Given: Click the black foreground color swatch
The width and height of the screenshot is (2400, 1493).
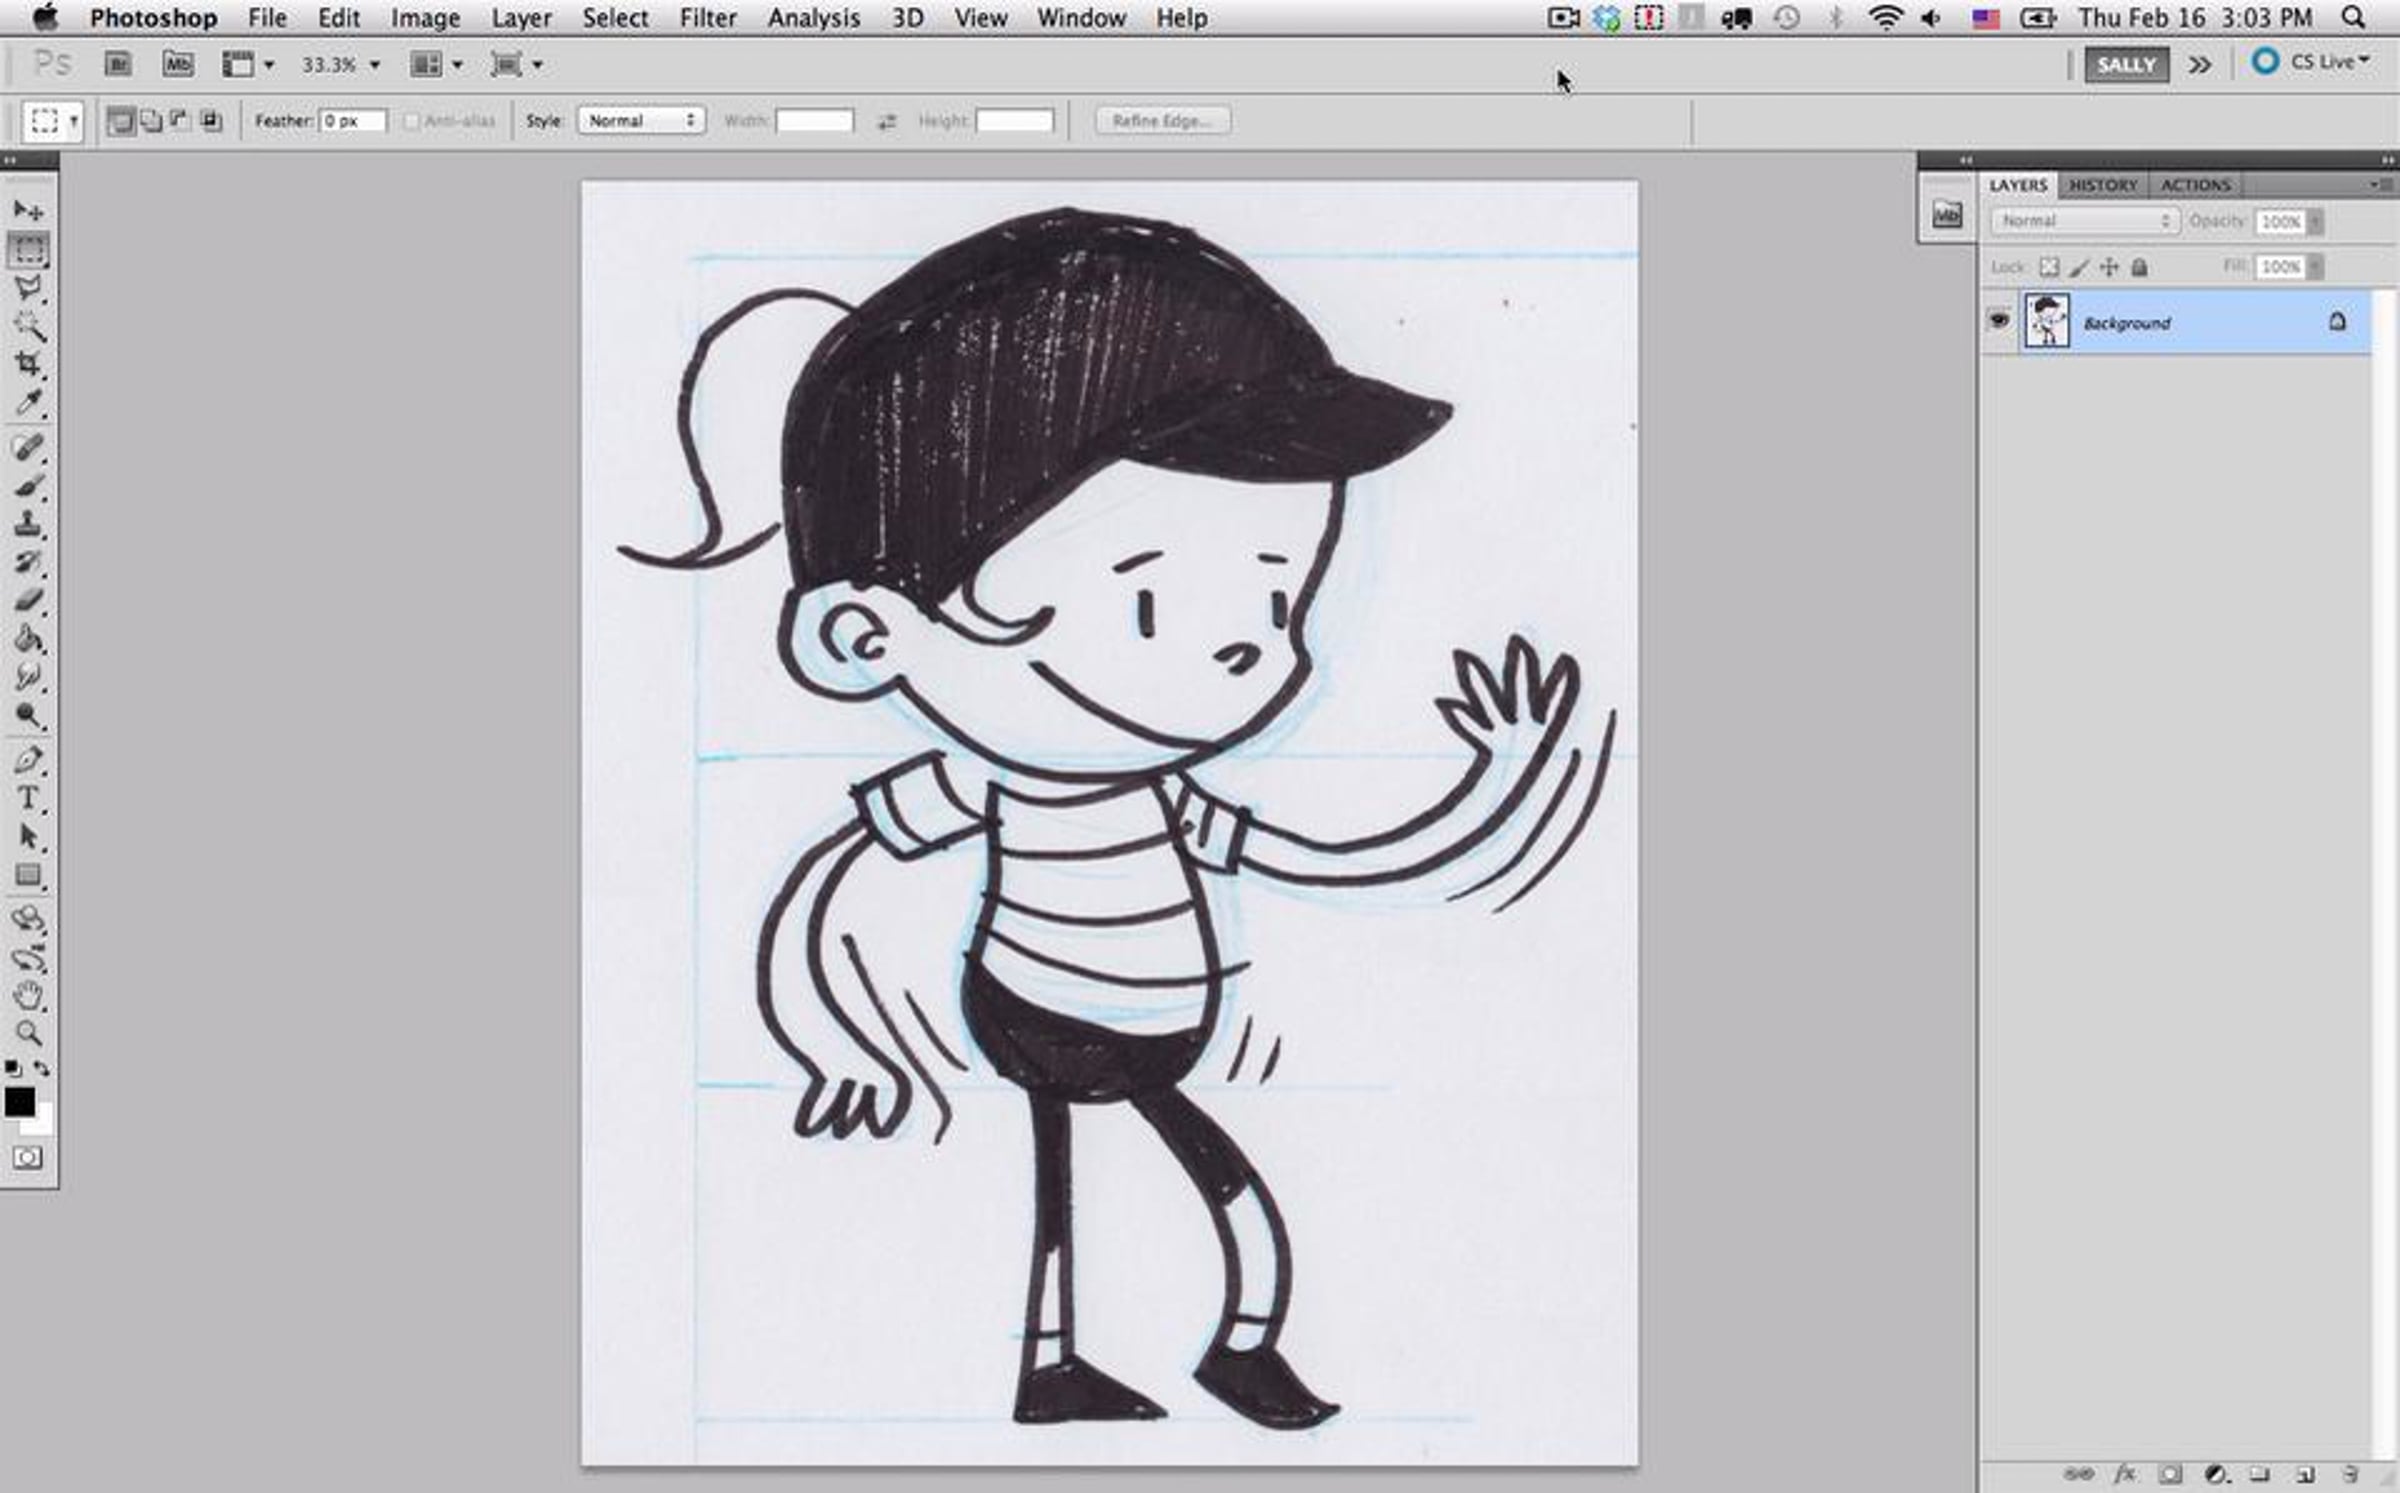Looking at the screenshot, I should 19,1102.
